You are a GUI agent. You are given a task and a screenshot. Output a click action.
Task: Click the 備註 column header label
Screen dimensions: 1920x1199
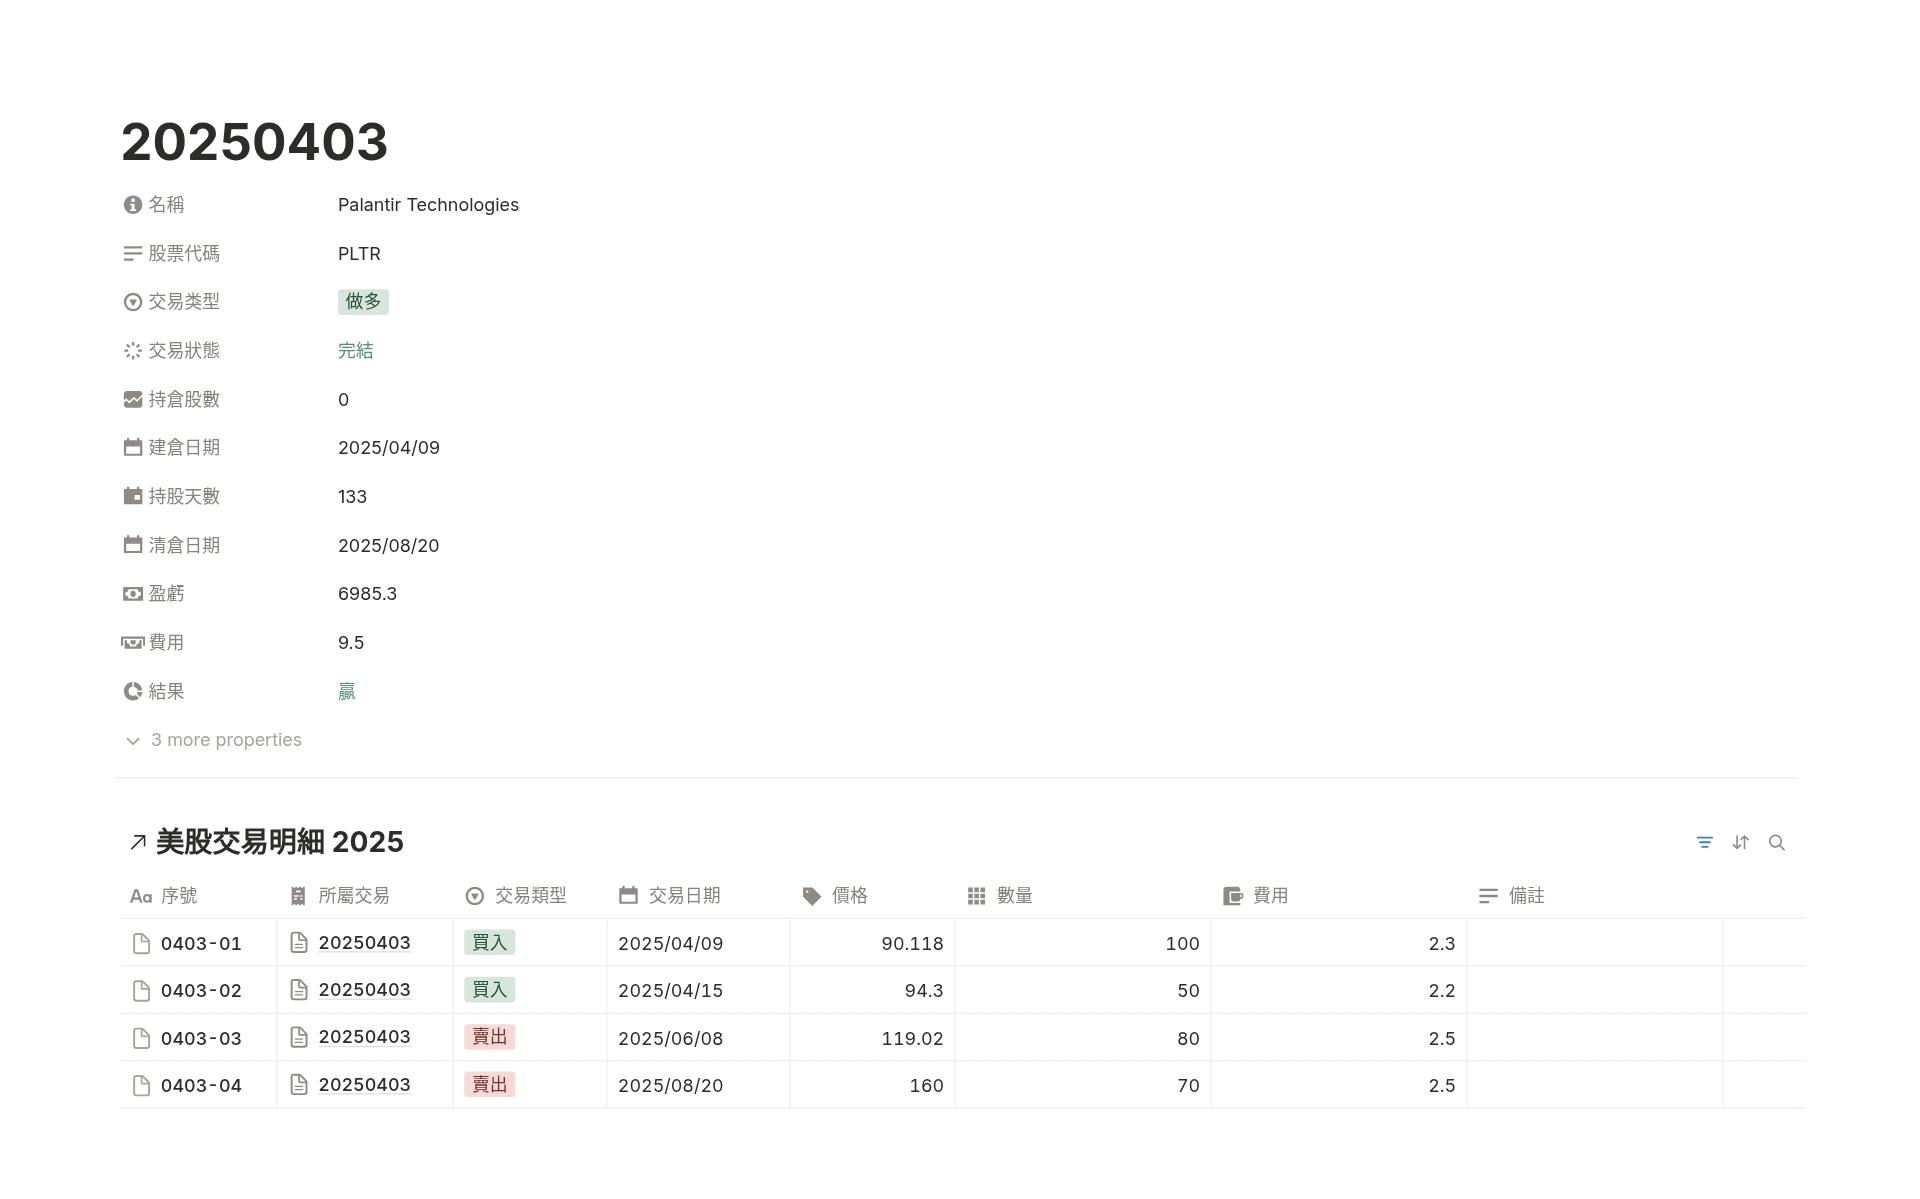[x=1527, y=897]
